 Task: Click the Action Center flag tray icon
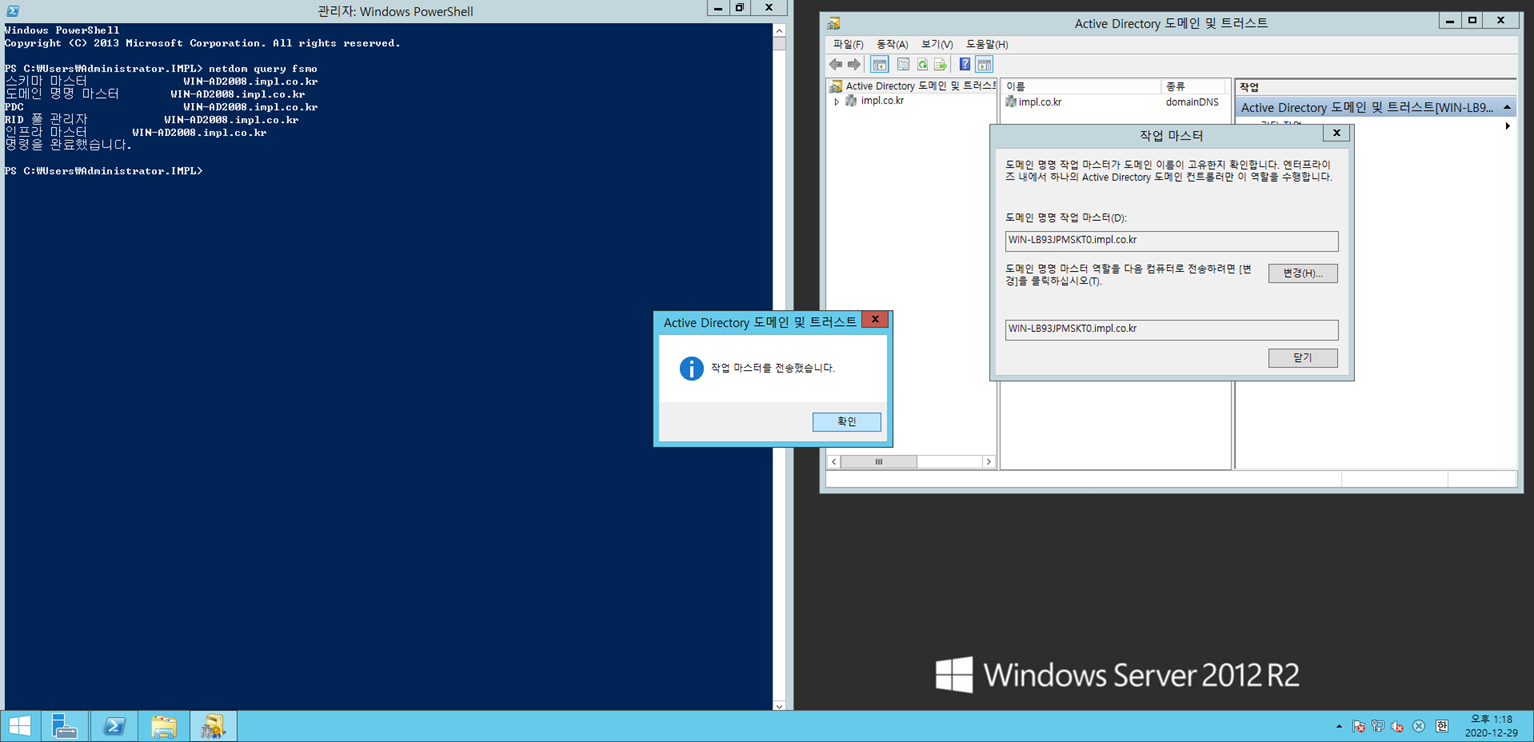(x=1358, y=726)
